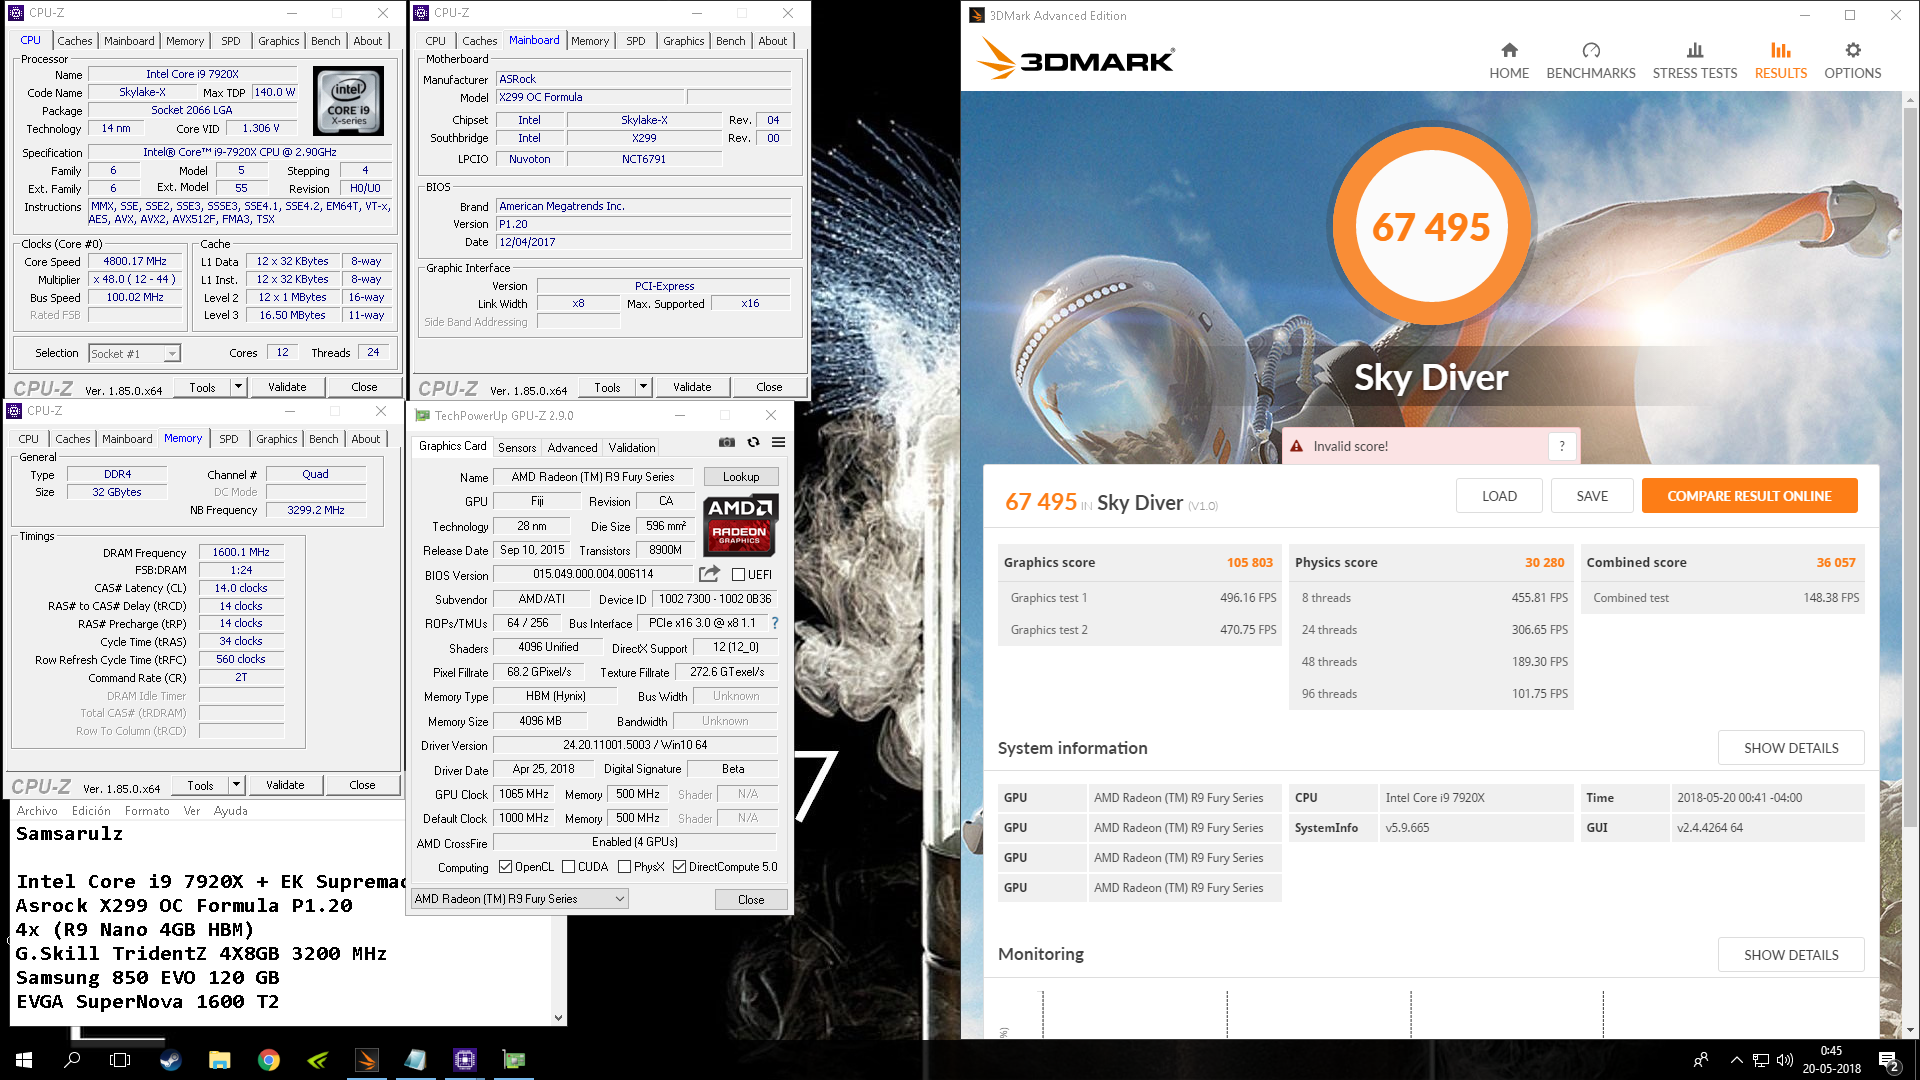Open the GPU selector dropdown in GPU-Z
This screenshot has height=1080, width=1920.
(x=520, y=899)
